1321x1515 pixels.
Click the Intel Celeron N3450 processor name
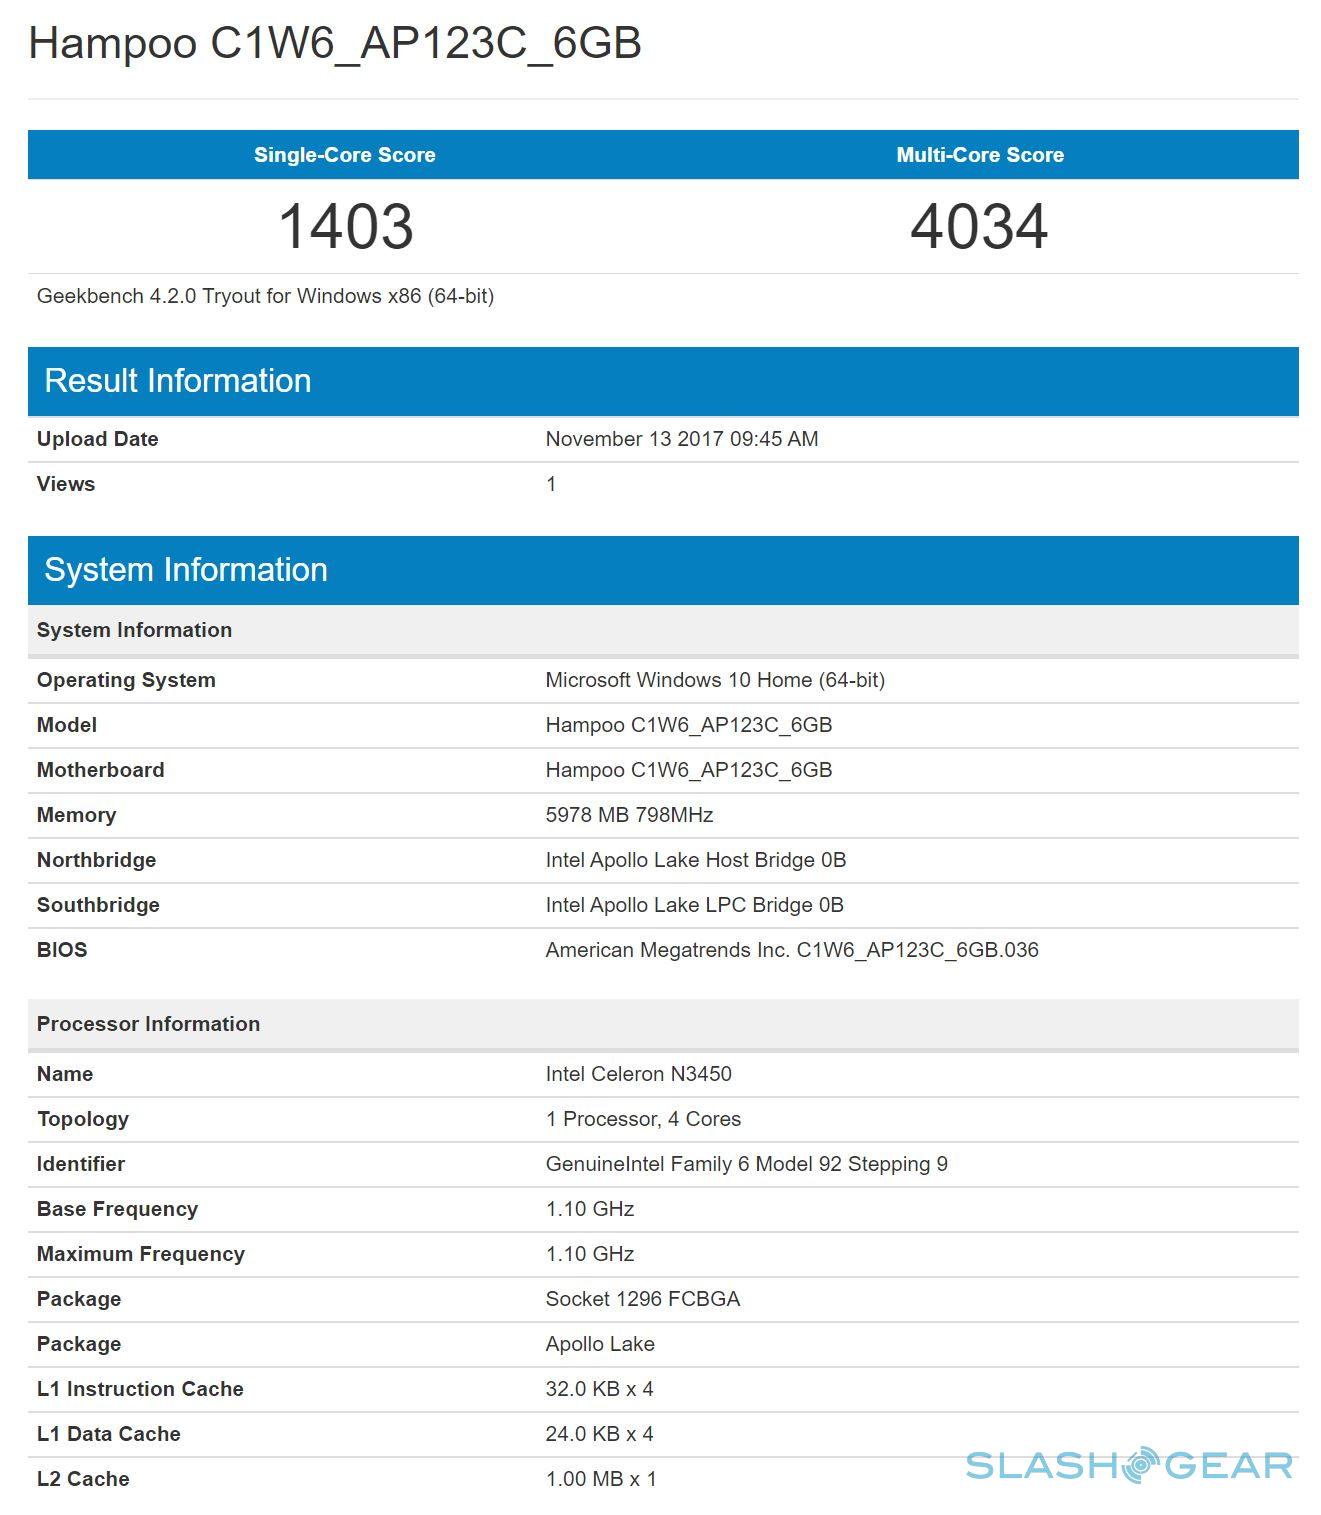coord(638,1074)
